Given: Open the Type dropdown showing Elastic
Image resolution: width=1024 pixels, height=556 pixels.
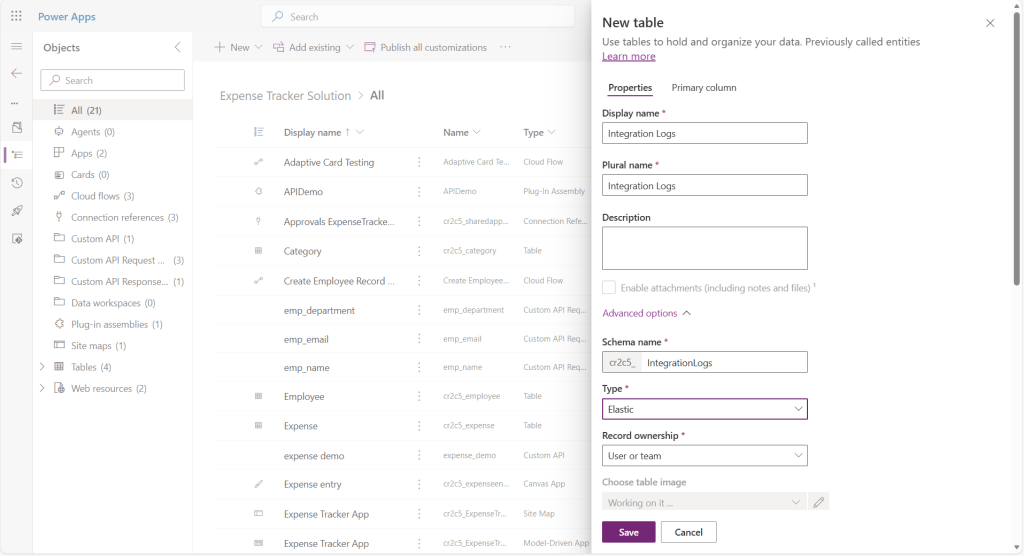Looking at the screenshot, I should coord(705,409).
